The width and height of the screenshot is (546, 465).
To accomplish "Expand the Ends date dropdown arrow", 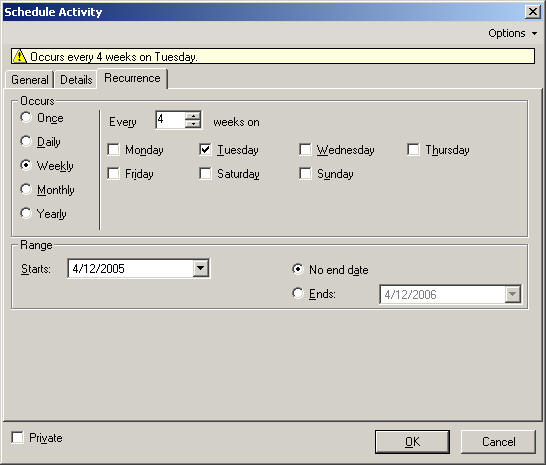I will pyautogui.click(x=512, y=294).
